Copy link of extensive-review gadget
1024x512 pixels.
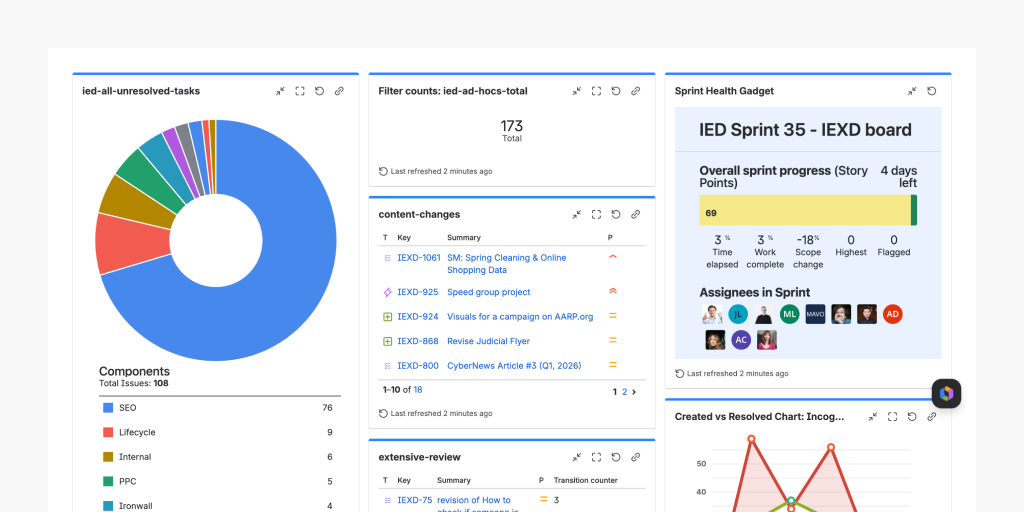coord(635,457)
